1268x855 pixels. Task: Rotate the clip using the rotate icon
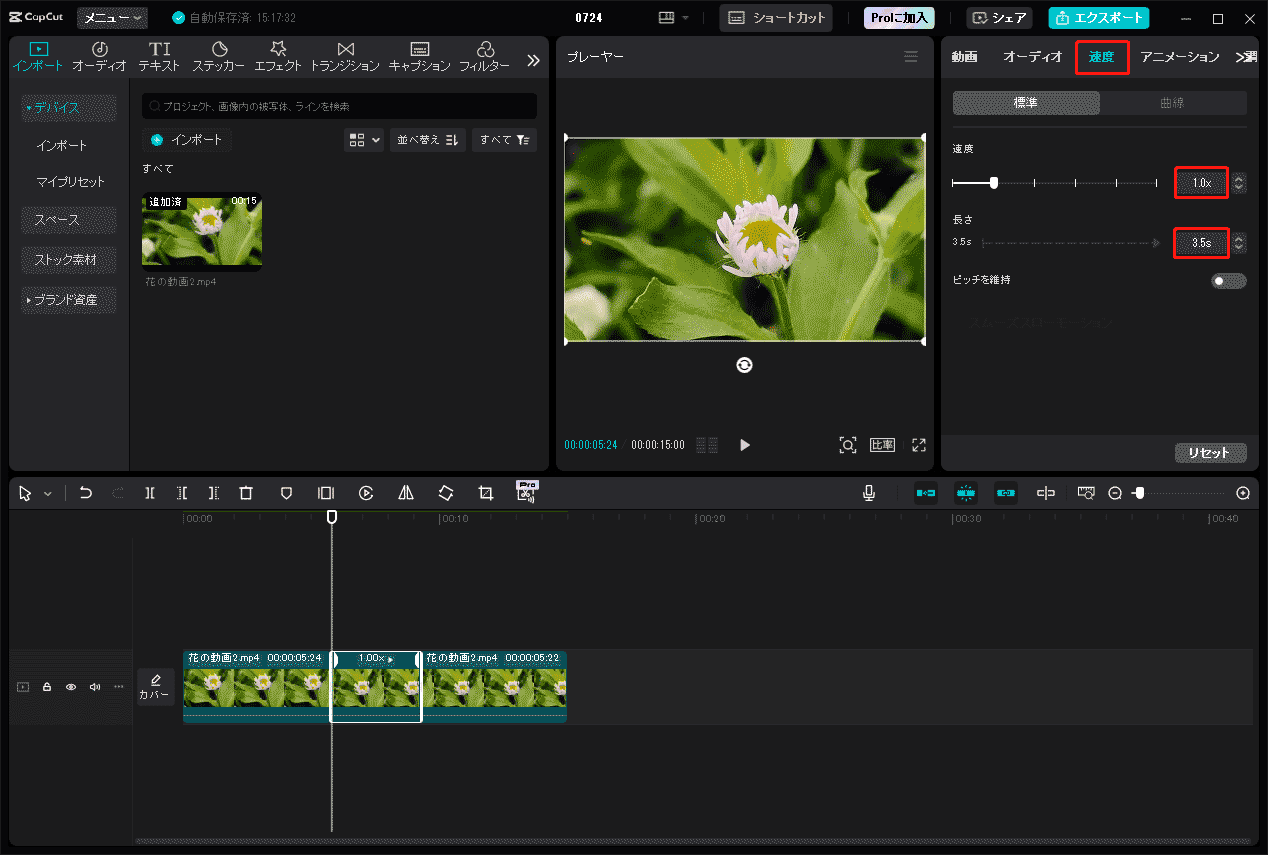[x=446, y=493]
